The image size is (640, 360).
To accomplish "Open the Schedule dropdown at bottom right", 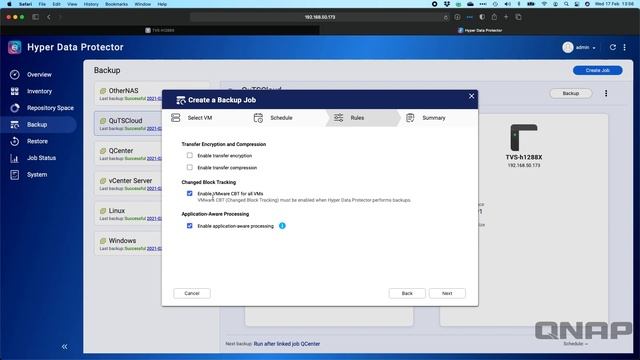I will 576,344.
